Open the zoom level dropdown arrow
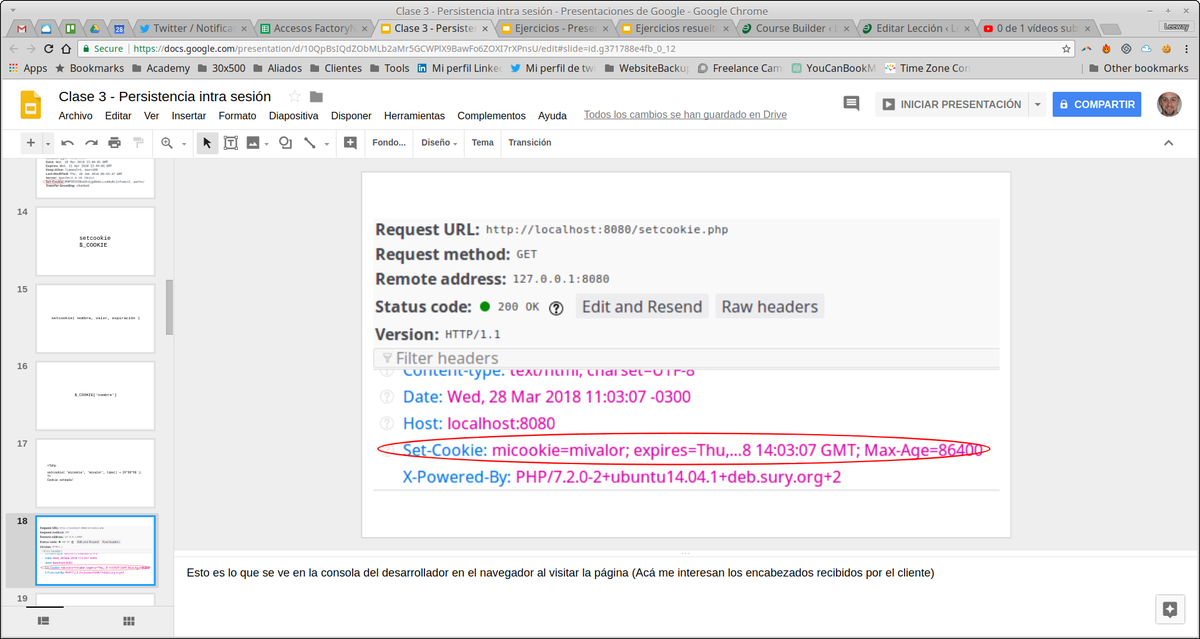 [x=184, y=144]
